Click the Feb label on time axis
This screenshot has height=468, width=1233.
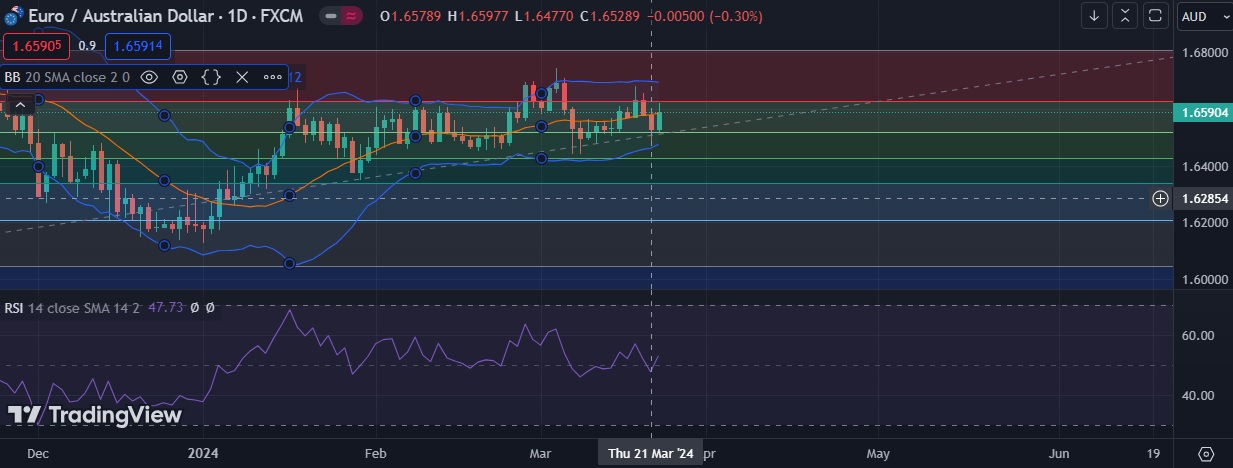click(x=375, y=453)
